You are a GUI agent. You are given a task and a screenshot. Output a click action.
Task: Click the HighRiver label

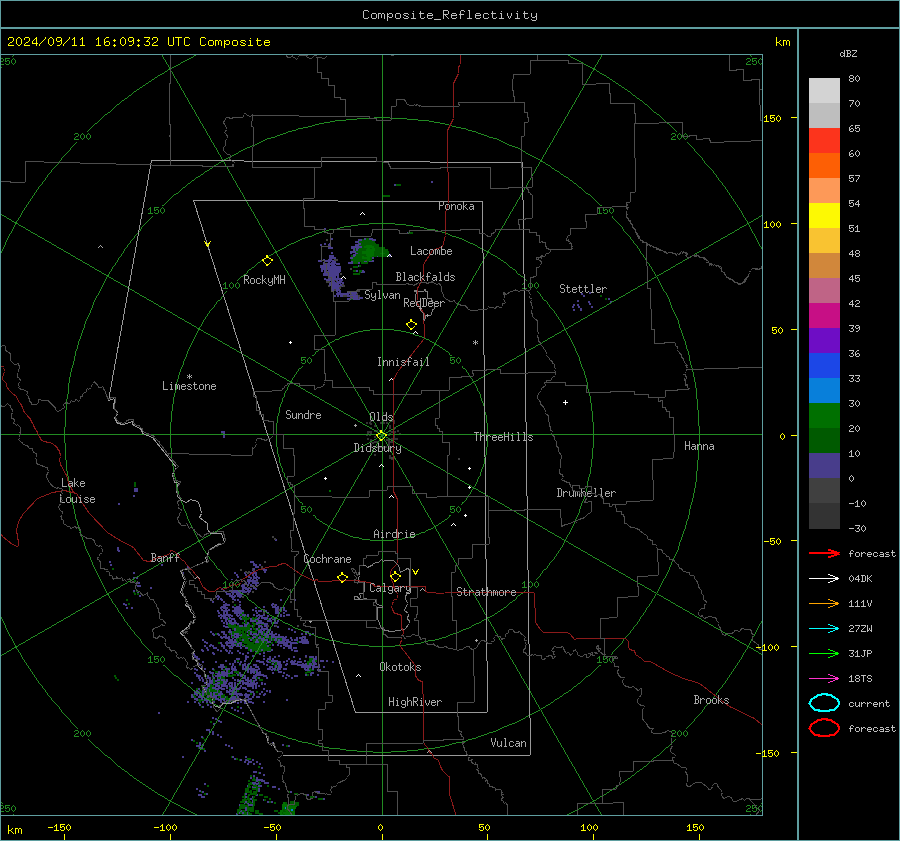point(415,702)
